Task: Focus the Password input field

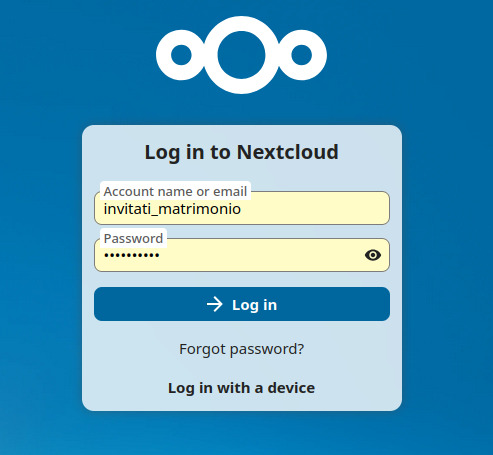Action: [x=242, y=255]
